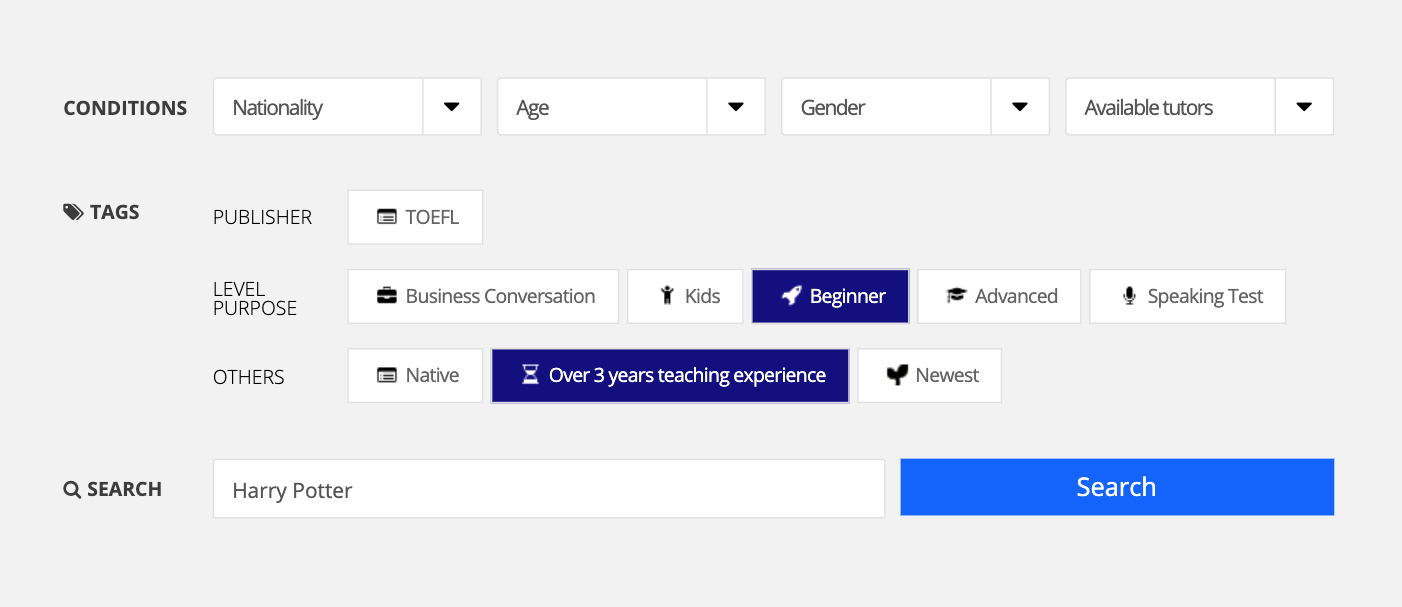Click the child figure icon on Kids
This screenshot has width=1402, height=607.
(x=667, y=296)
